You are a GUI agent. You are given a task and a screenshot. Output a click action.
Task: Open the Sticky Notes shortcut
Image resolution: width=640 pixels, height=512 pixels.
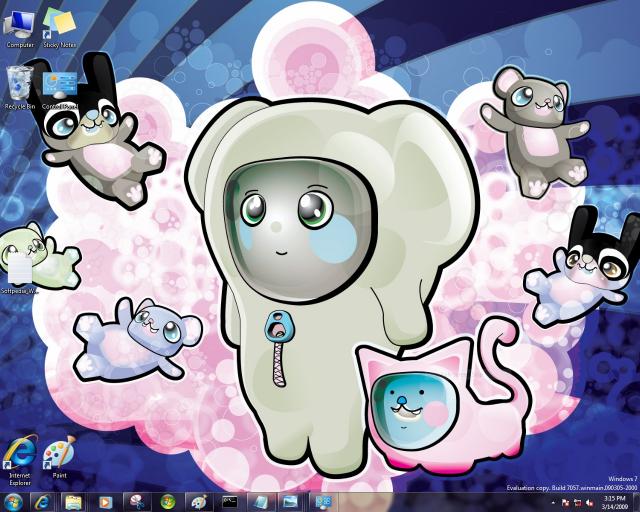point(59,24)
